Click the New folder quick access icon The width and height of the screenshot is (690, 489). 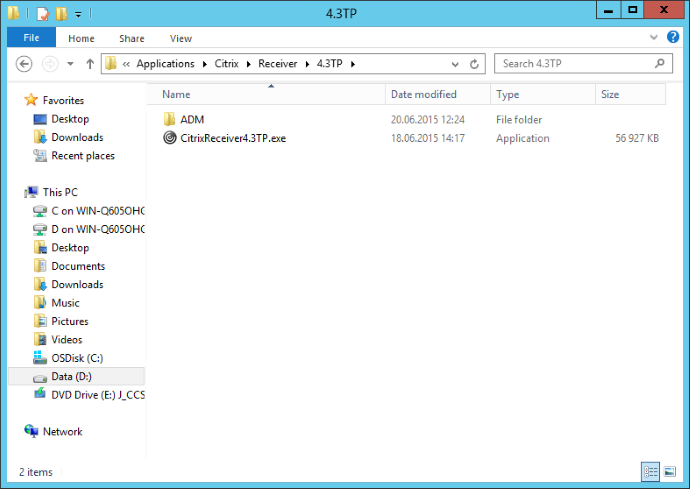pyautogui.click(x=61, y=14)
